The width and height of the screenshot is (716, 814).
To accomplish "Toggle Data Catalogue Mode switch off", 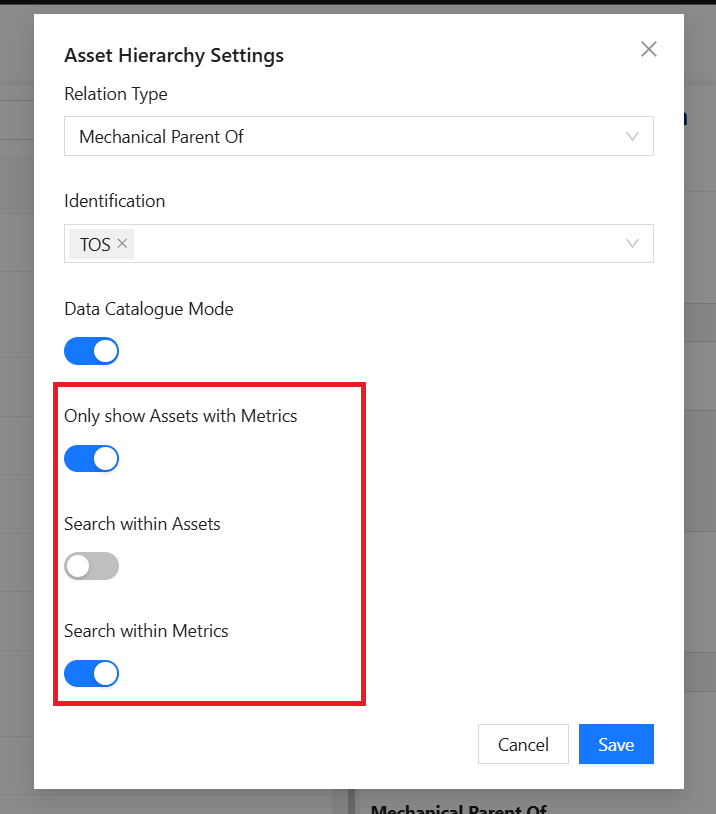I will click(x=91, y=351).
